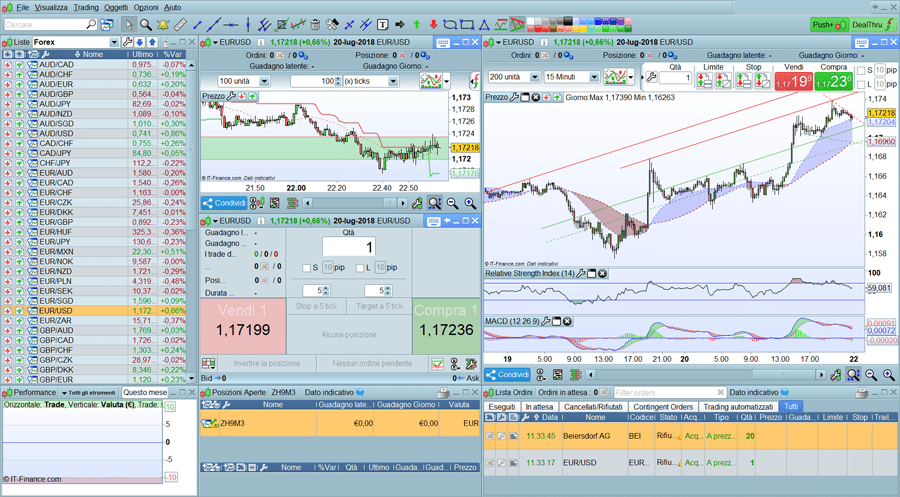
Task: Pick the white color swatch in palette
Action: (x=530, y=21)
